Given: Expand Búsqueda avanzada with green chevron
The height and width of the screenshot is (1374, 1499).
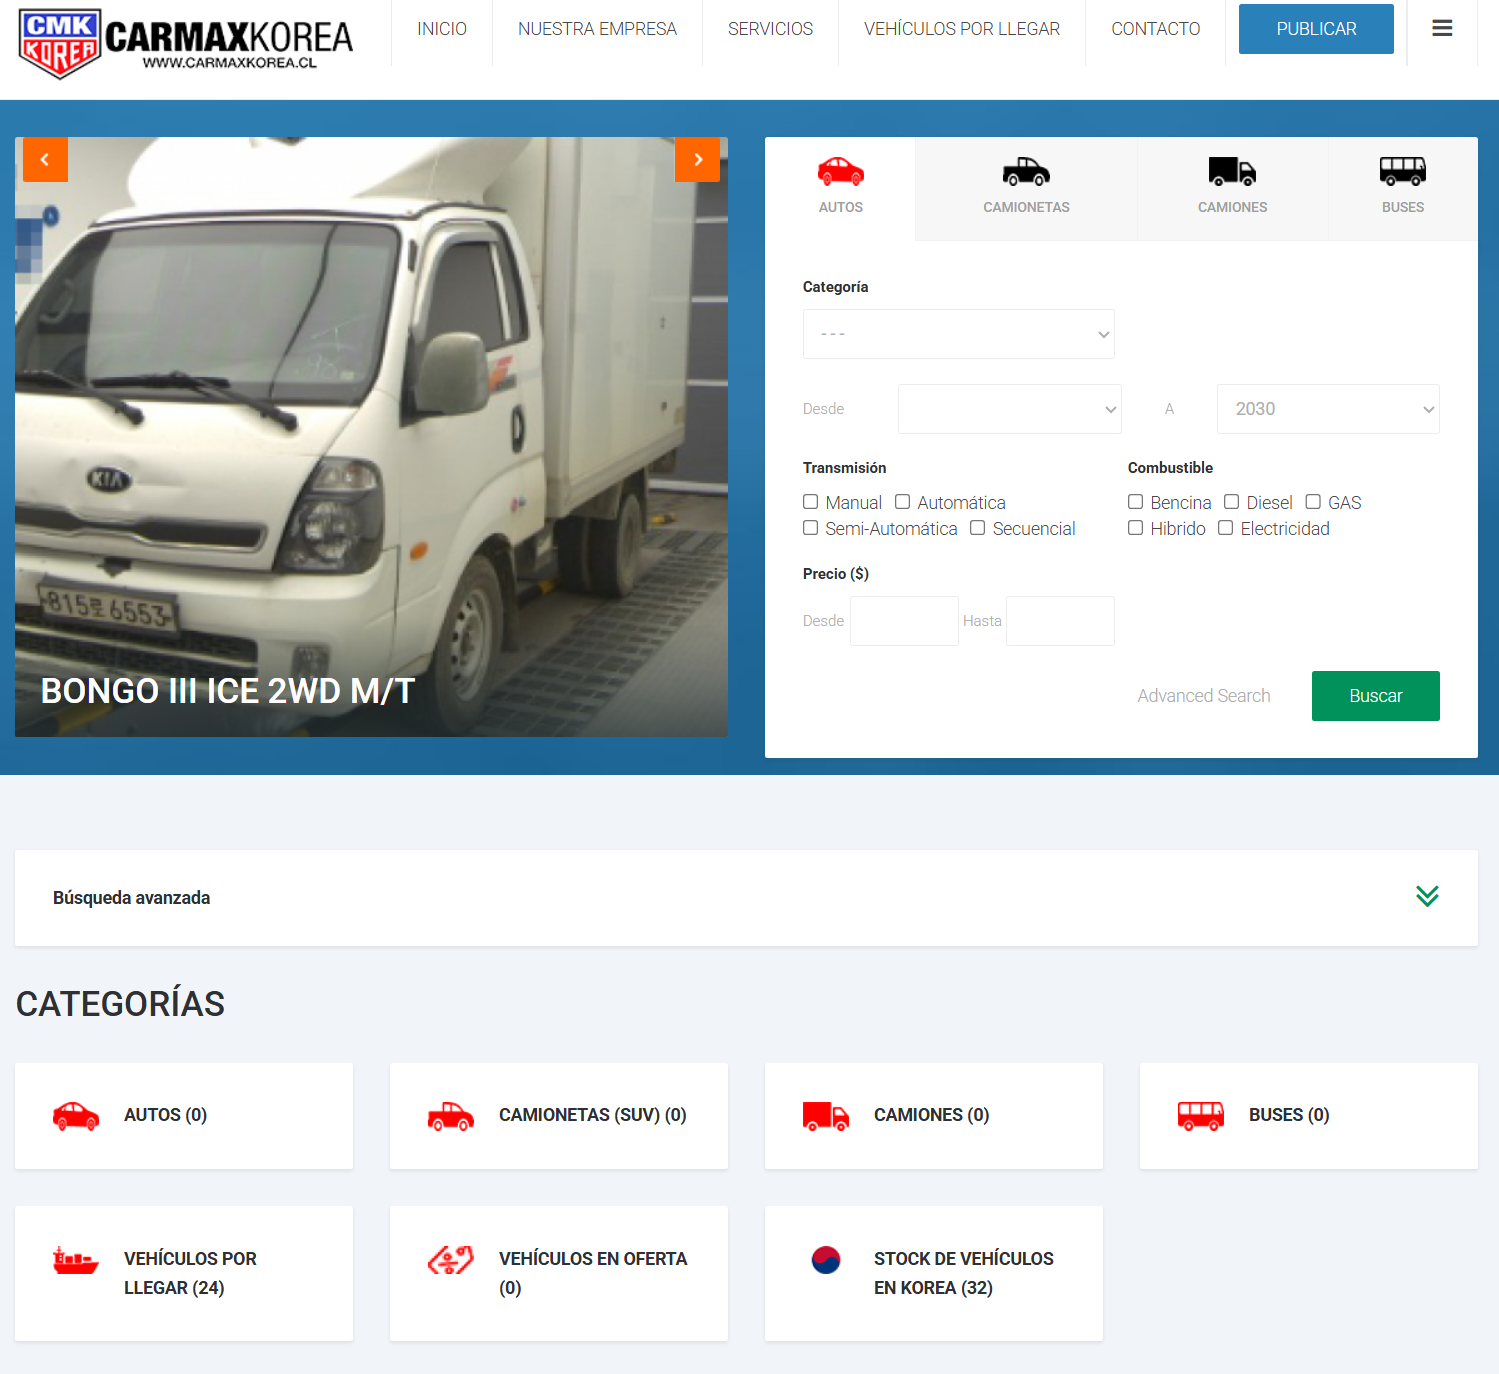Looking at the screenshot, I should pos(1427,896).
